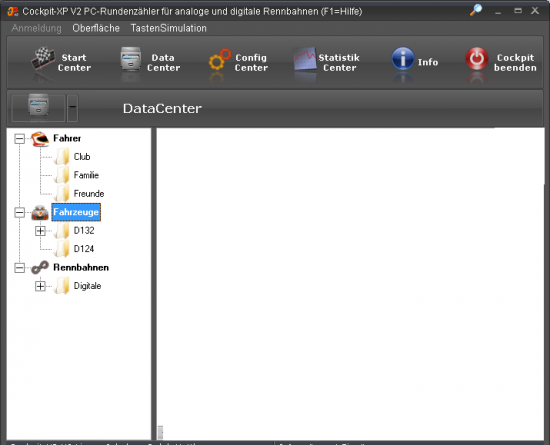Viewport: 550px width, 445px height.
Task: Expand the Digitale folder node
Action: point(40,286)
